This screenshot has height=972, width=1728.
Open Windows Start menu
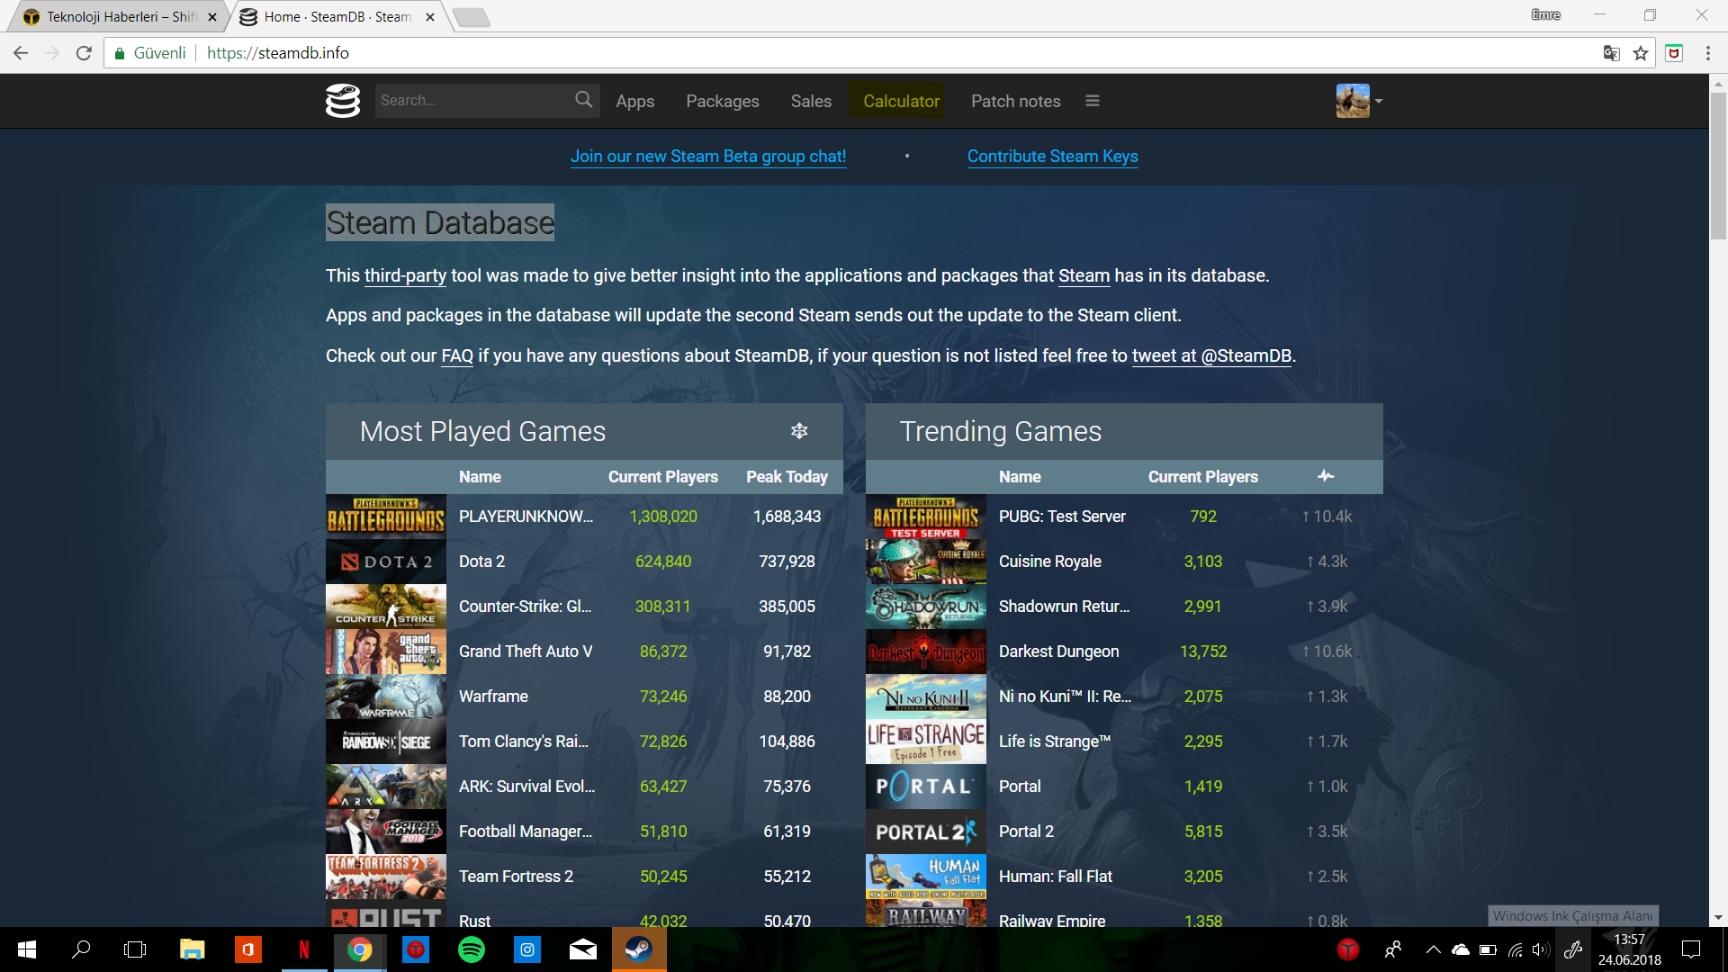coord(27,949)
